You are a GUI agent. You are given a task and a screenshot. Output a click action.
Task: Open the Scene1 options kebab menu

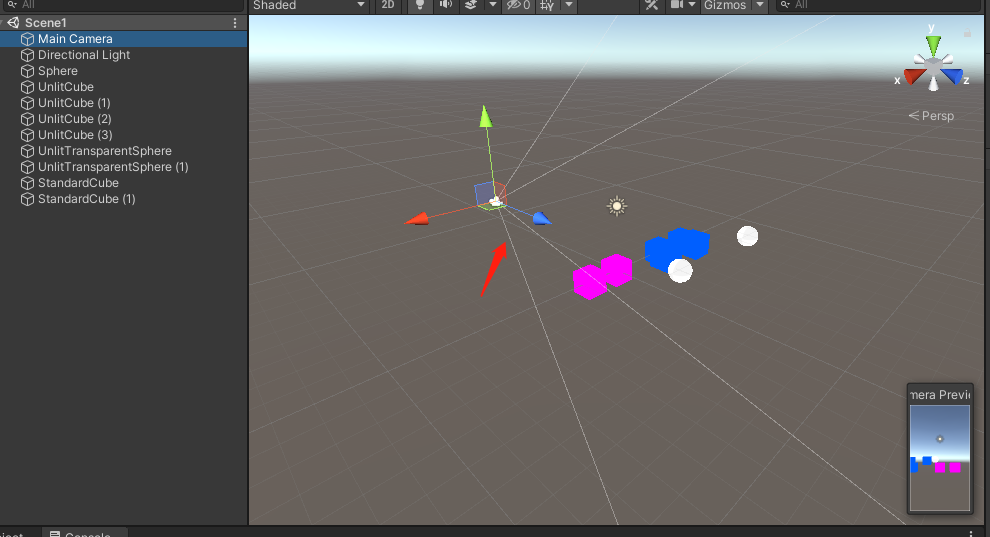[235, 23]
